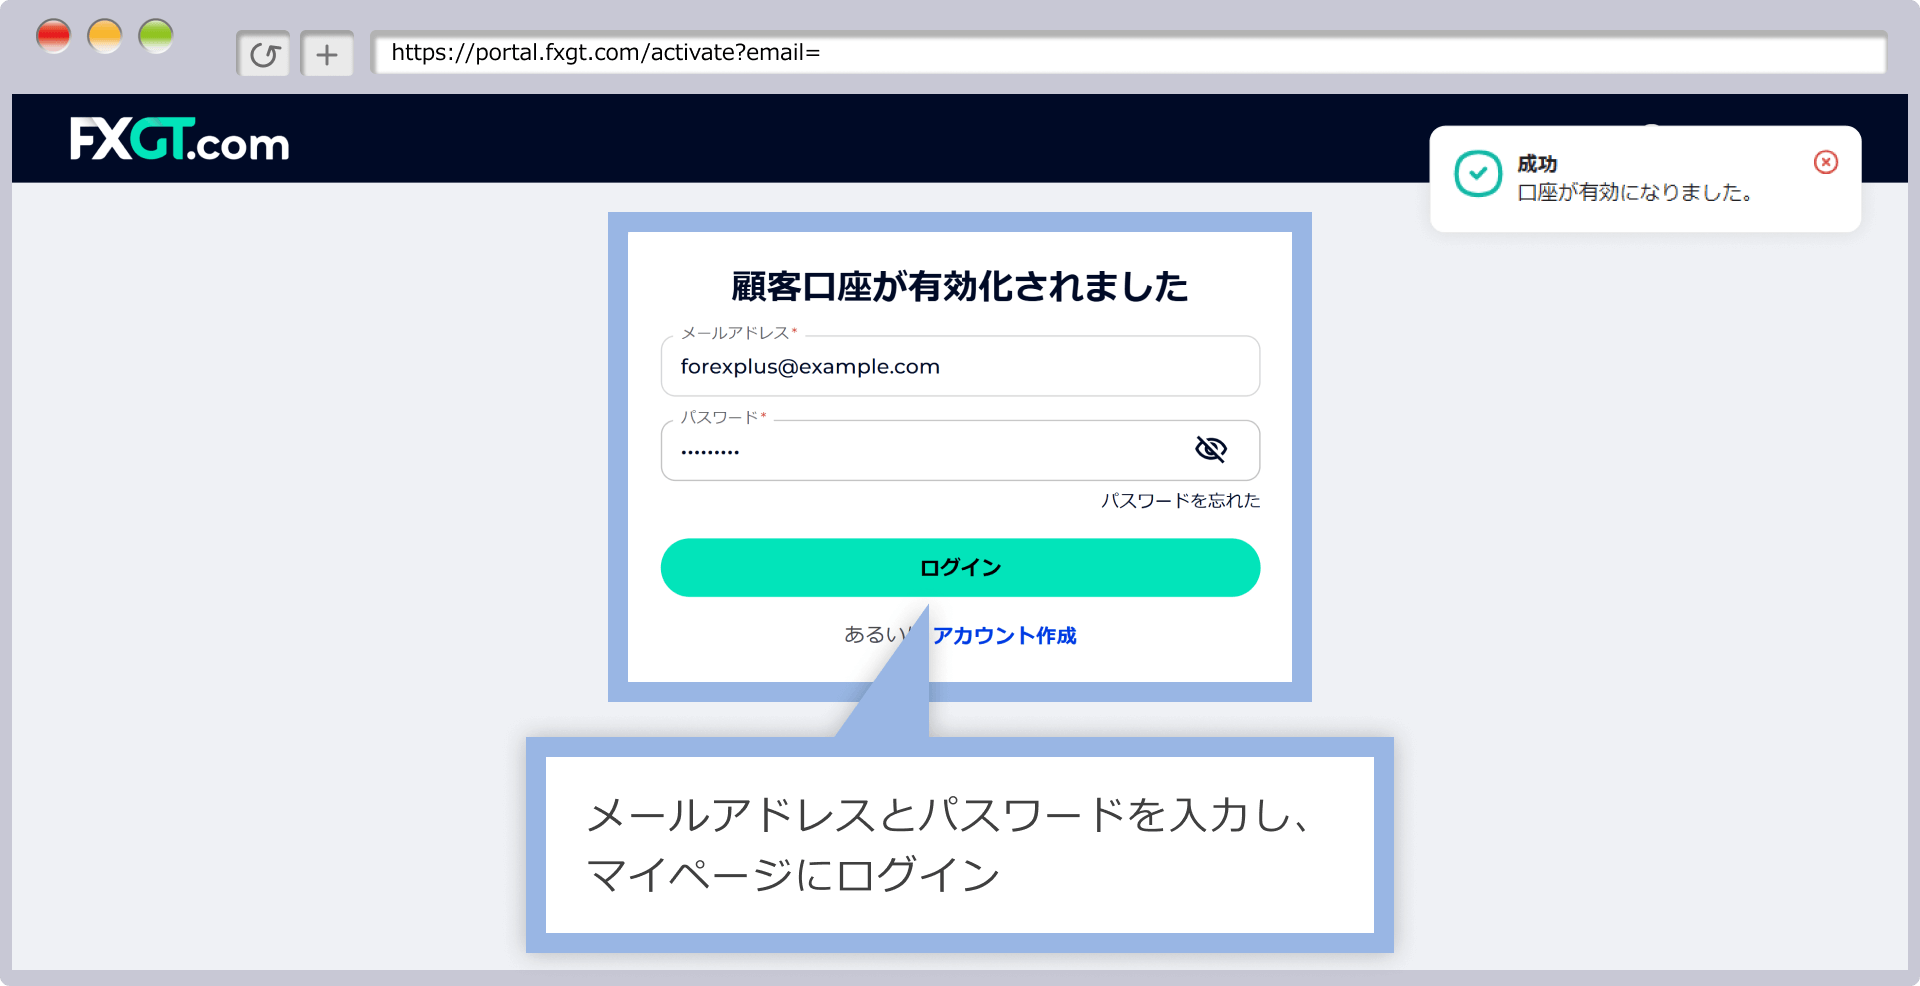Click the browser reload icon
The width and height of the screenshot is (1920, 986).
[263, 54]
